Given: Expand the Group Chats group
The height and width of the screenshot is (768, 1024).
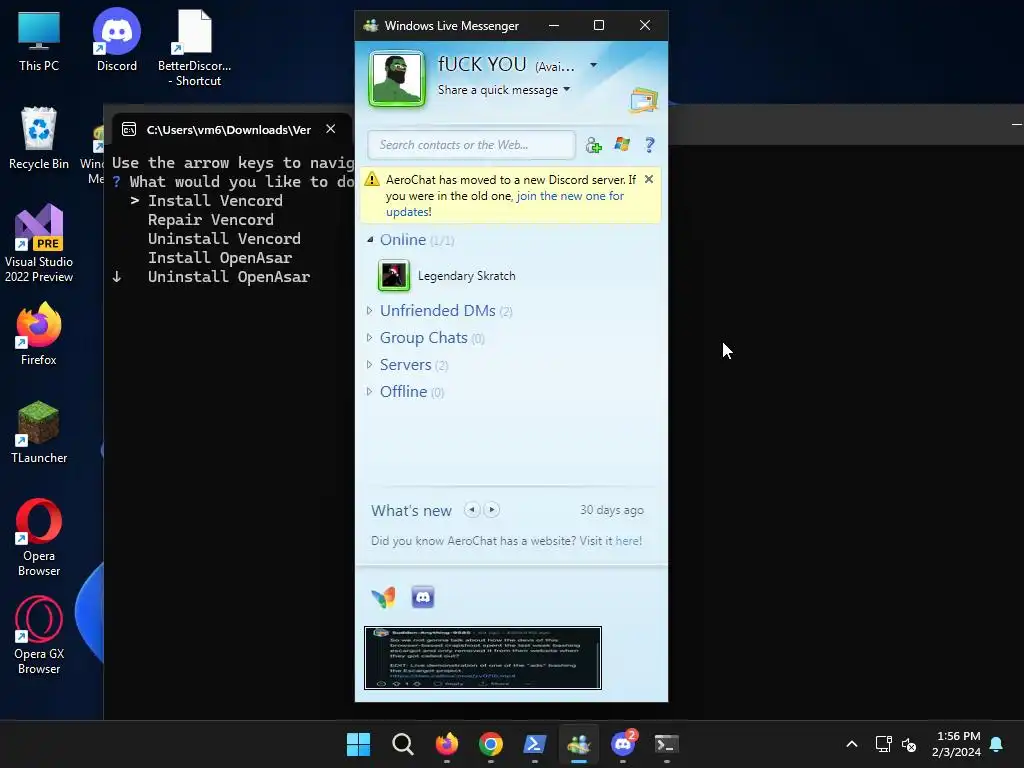Looking at the screenshot, I should point(370,338).
